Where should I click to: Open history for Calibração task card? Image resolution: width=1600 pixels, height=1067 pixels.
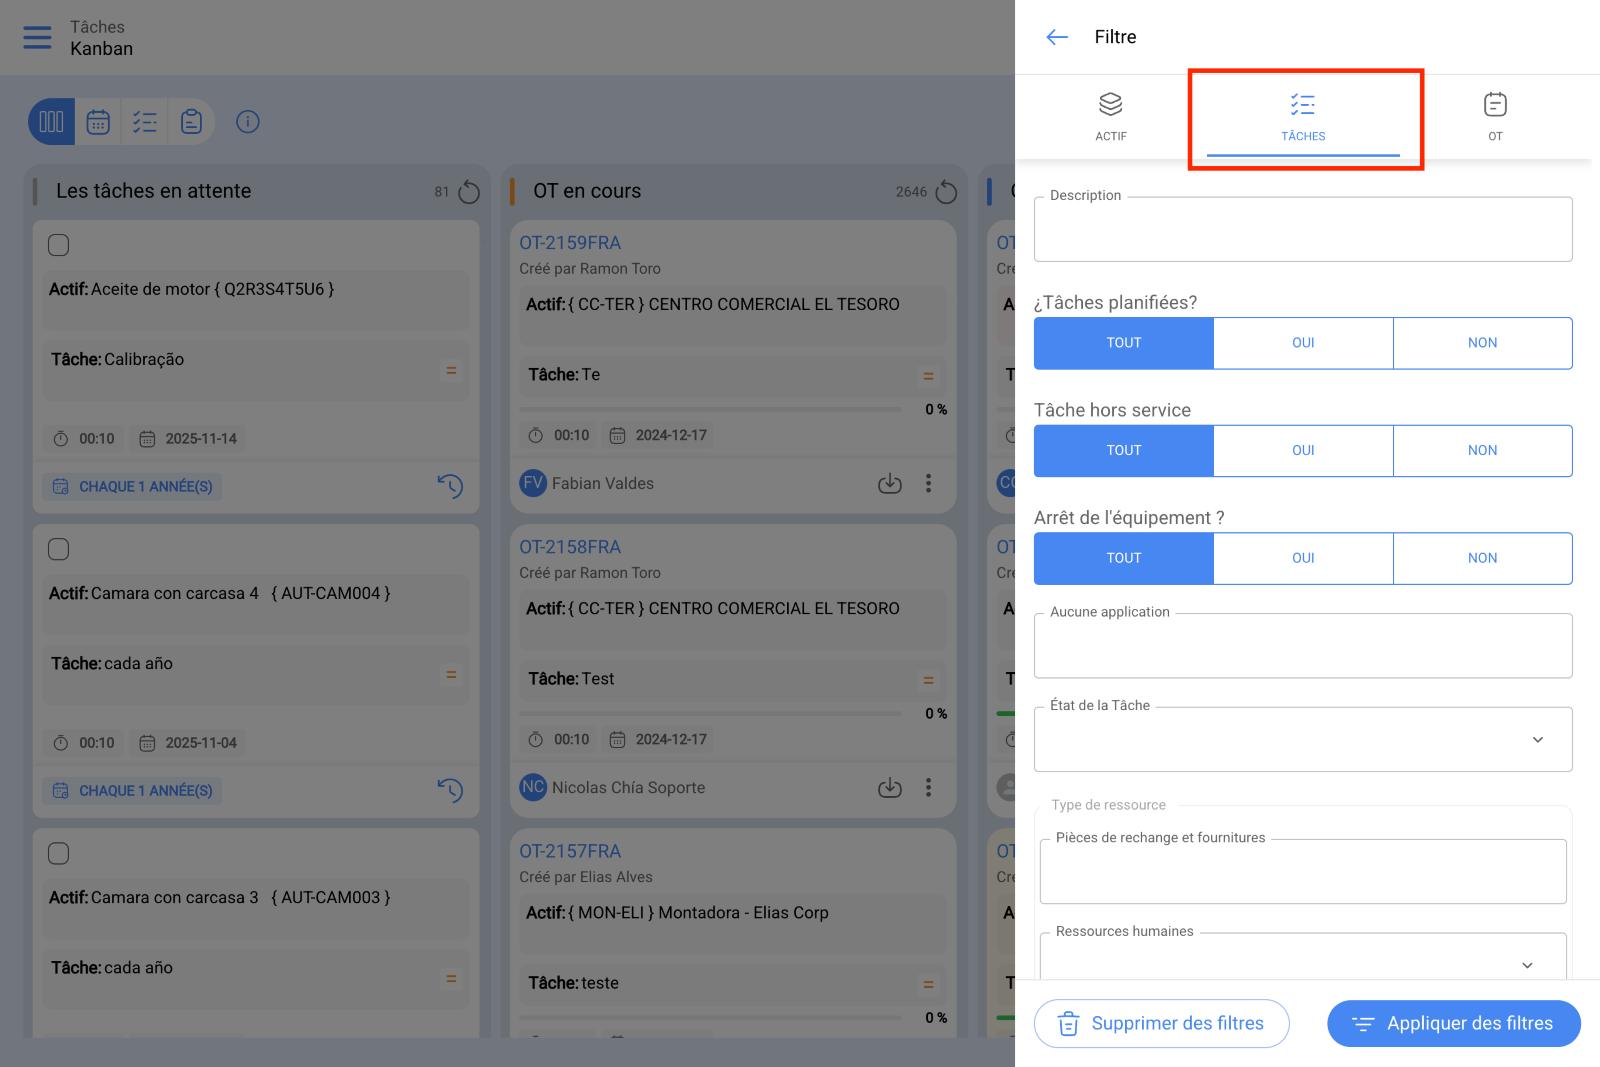coord(451,486)
